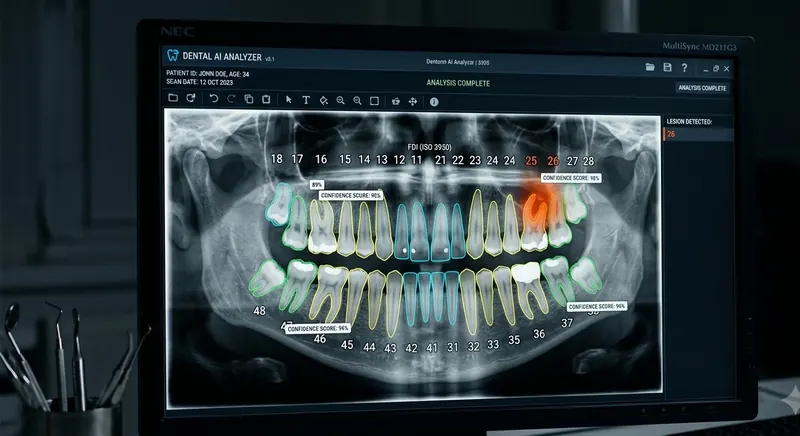This screenshot has width=800, height=436.
Task: Click the open folder icon in the title bar
Action: pos(650,67)
